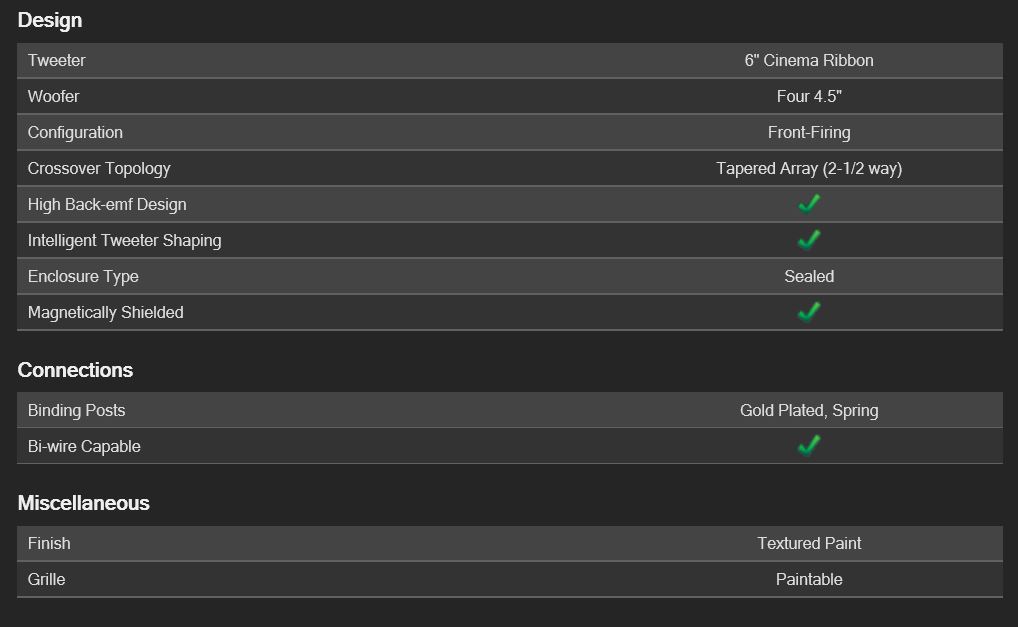Screen dimensions: 1018x627
Task: Select the Connections section heading
Action: click(75, 370)
